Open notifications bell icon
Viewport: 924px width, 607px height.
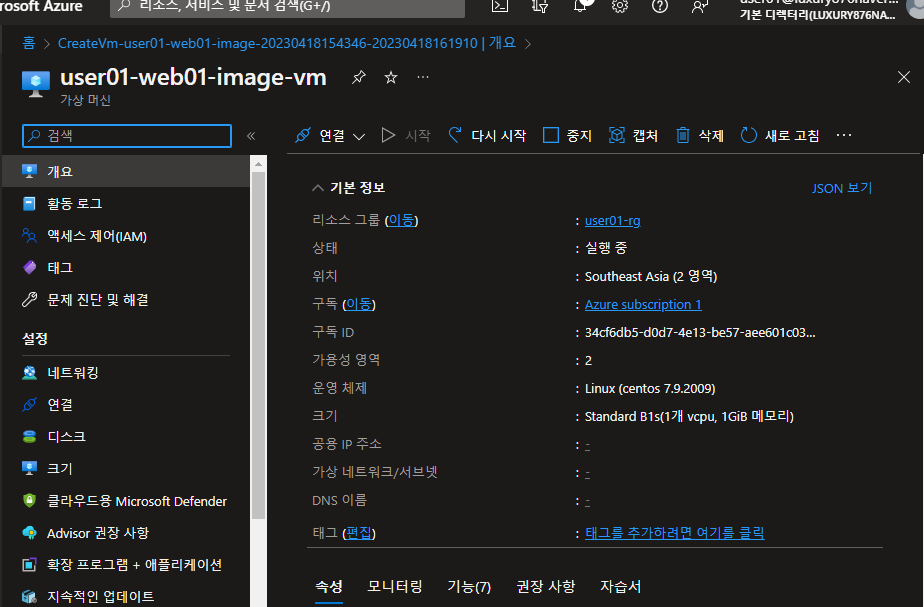(581, 6)
